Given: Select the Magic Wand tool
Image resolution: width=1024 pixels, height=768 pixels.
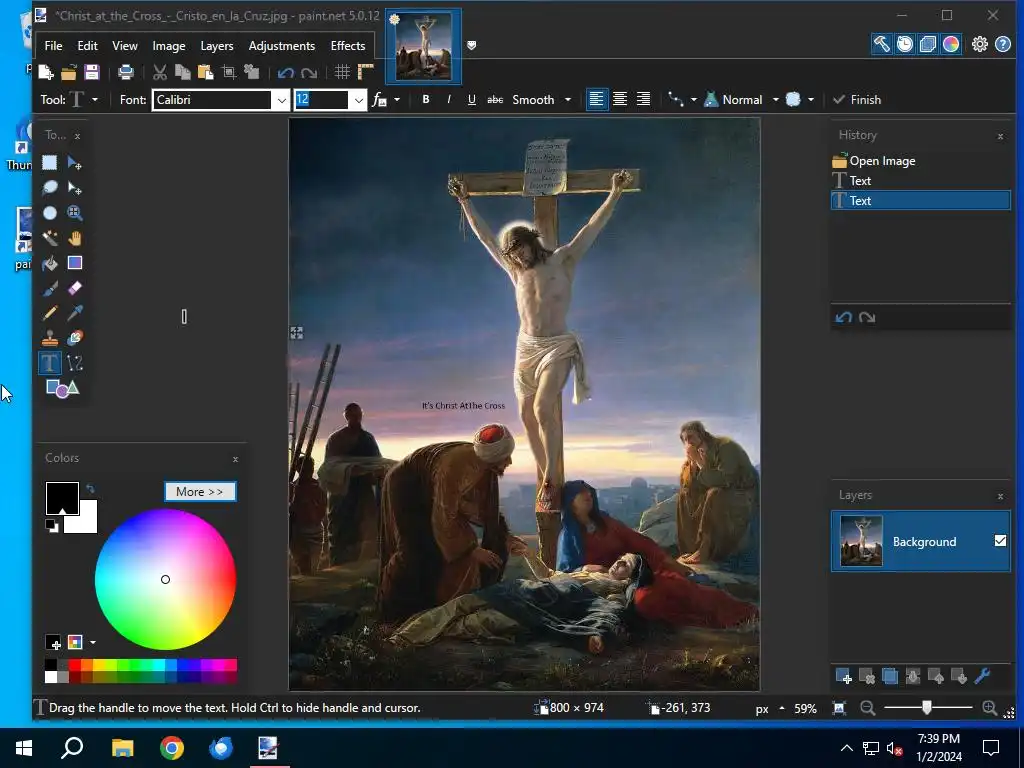Looking at the screenshot, I should click(50, 238).
